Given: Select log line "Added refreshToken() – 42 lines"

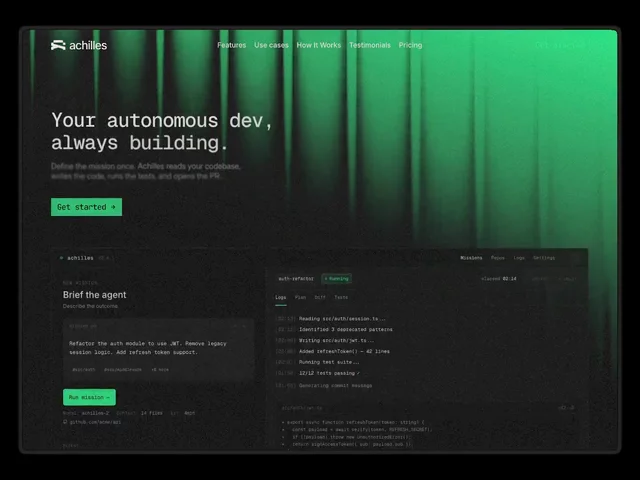Looking at the screenshot, I should (x=344, y=351).
